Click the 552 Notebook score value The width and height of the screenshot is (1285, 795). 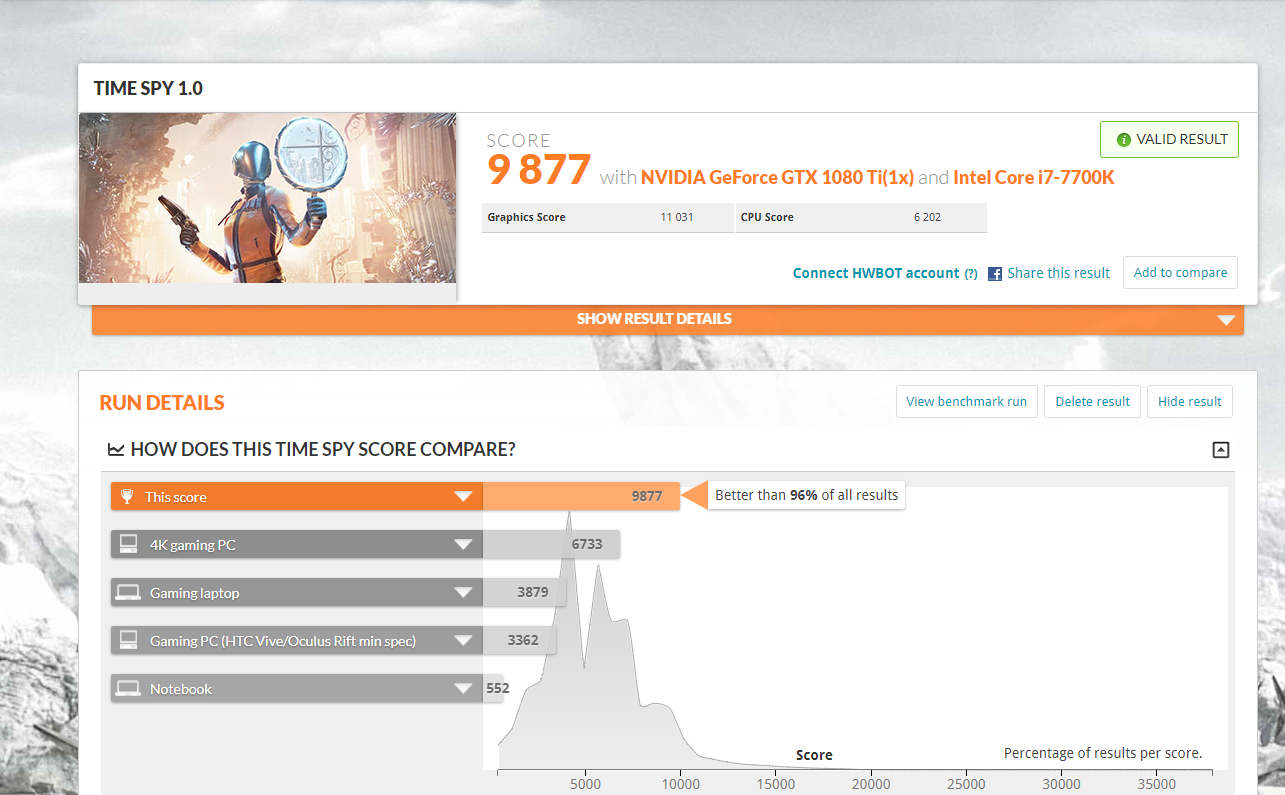[x=498, y=688]
